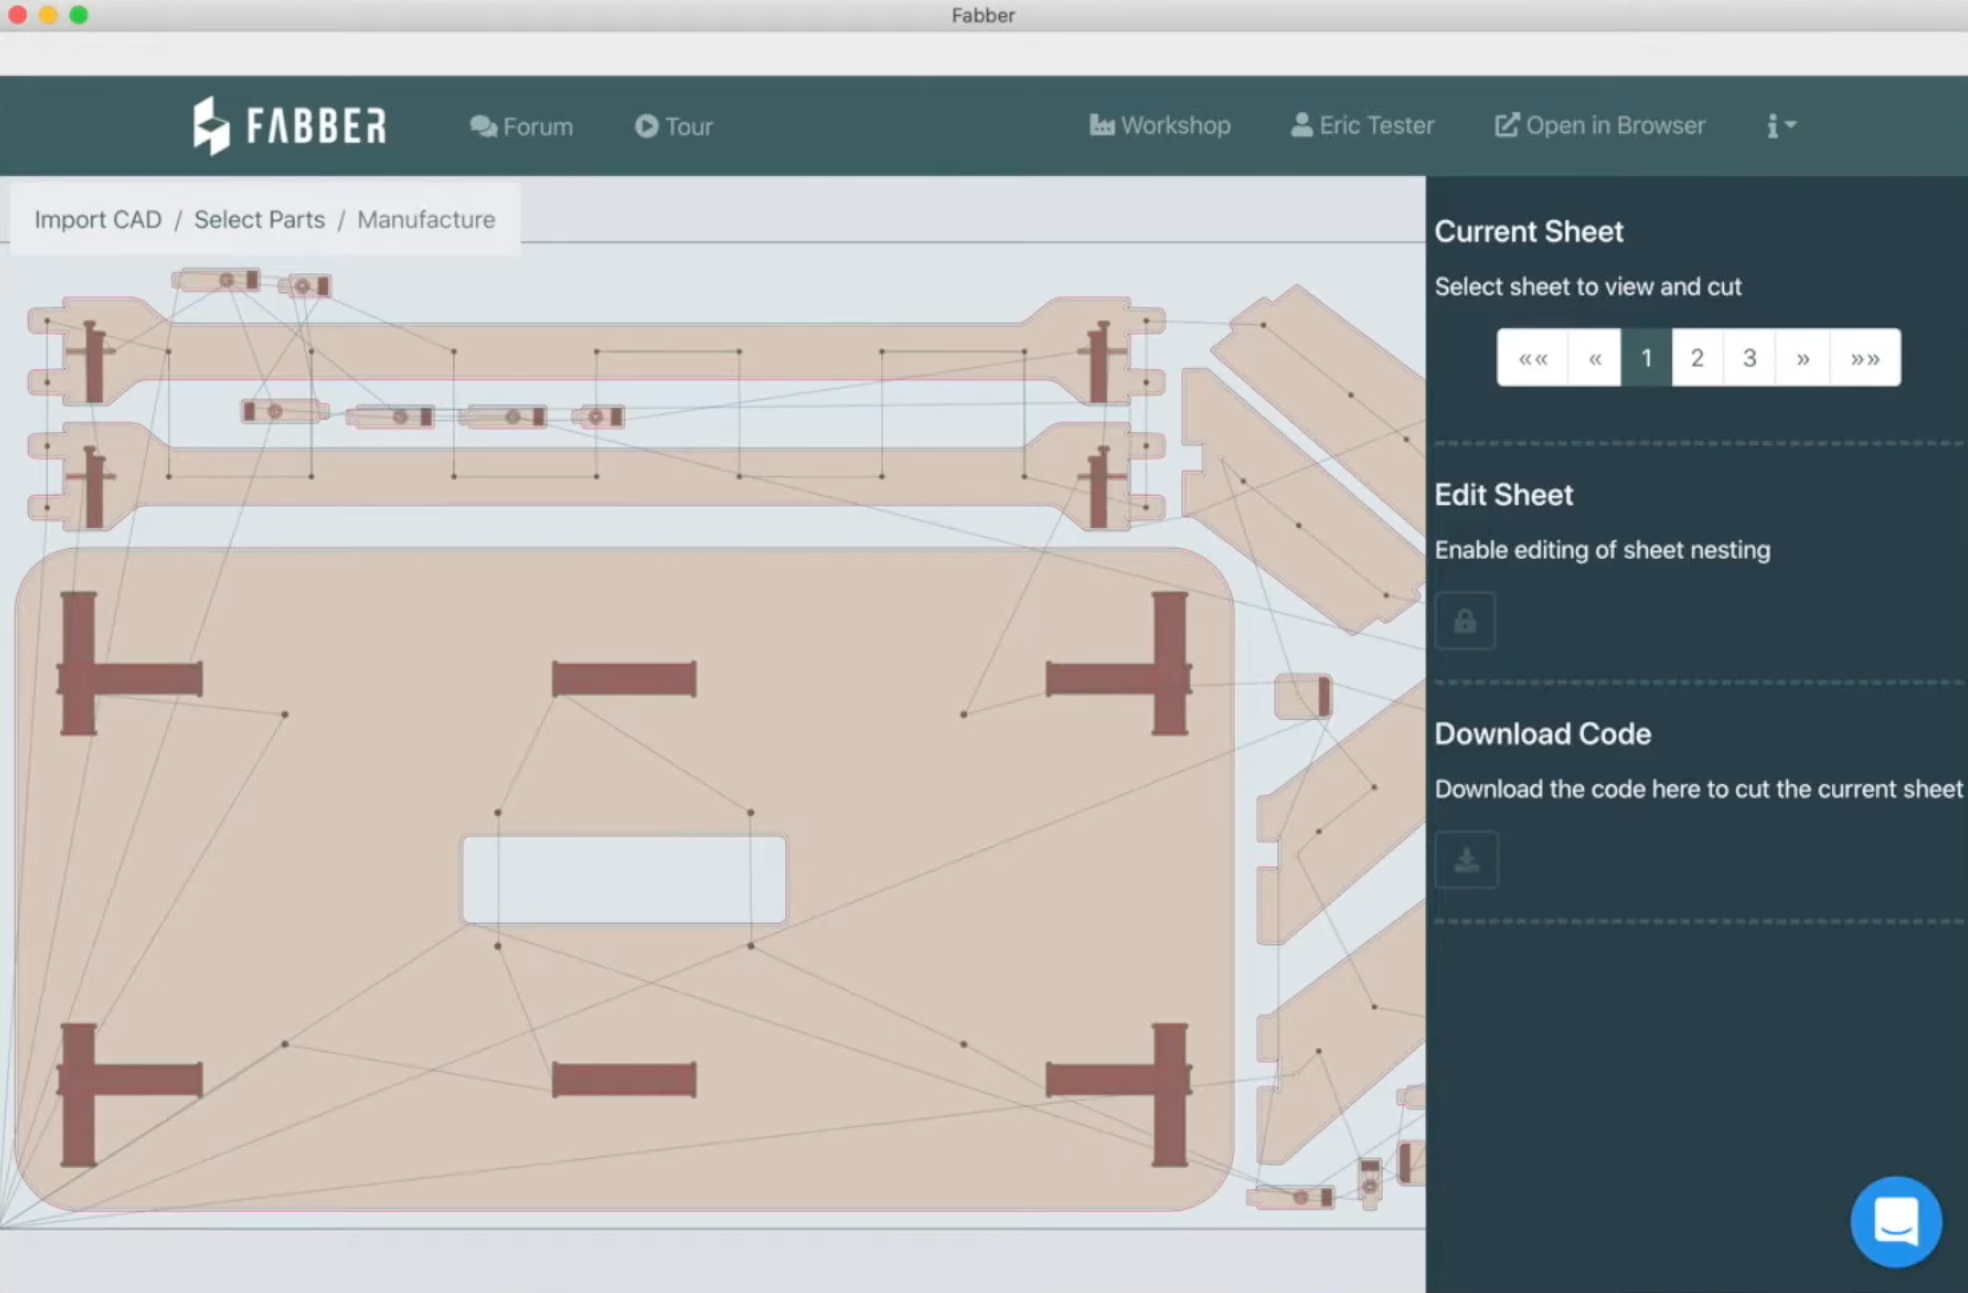
Task: Click the 'Select sheet to view and cut' text
Action: coord(1588,287)
